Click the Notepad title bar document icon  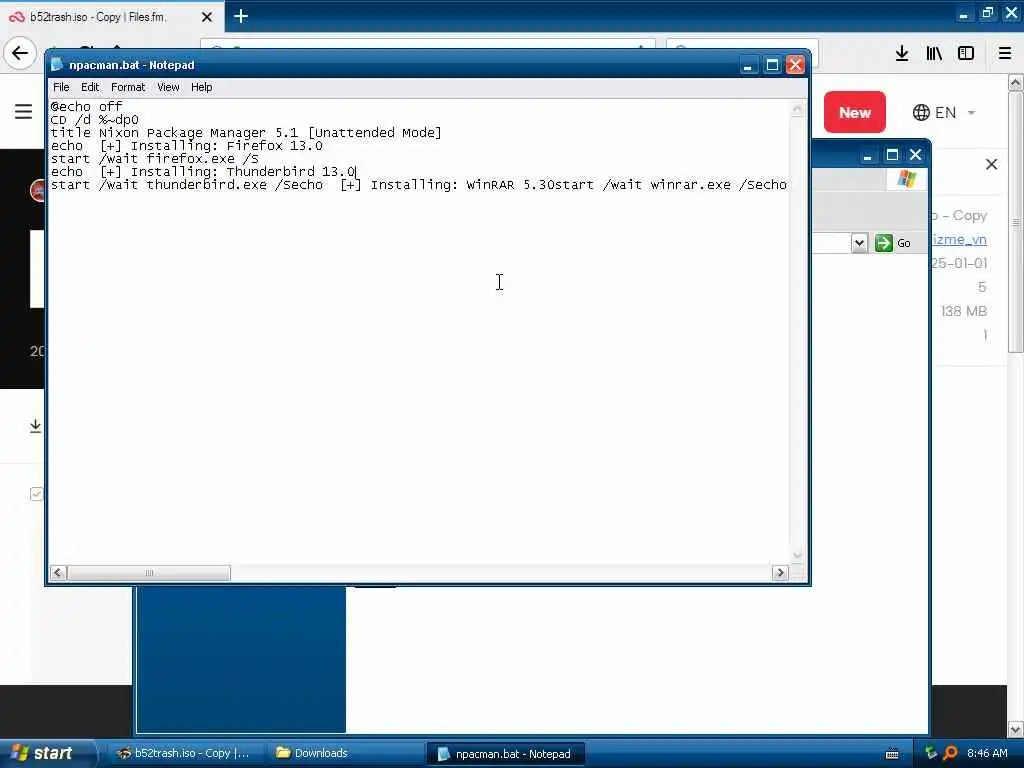57,64
